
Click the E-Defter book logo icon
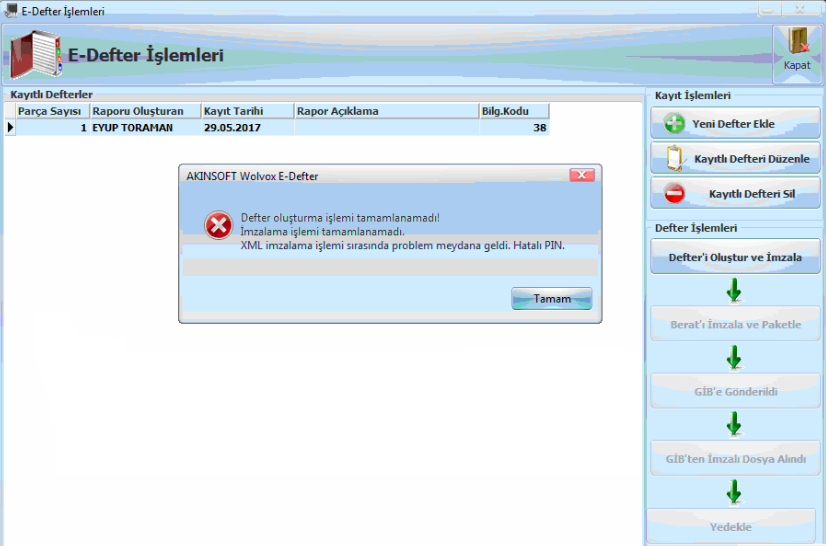tap(36, 55)
